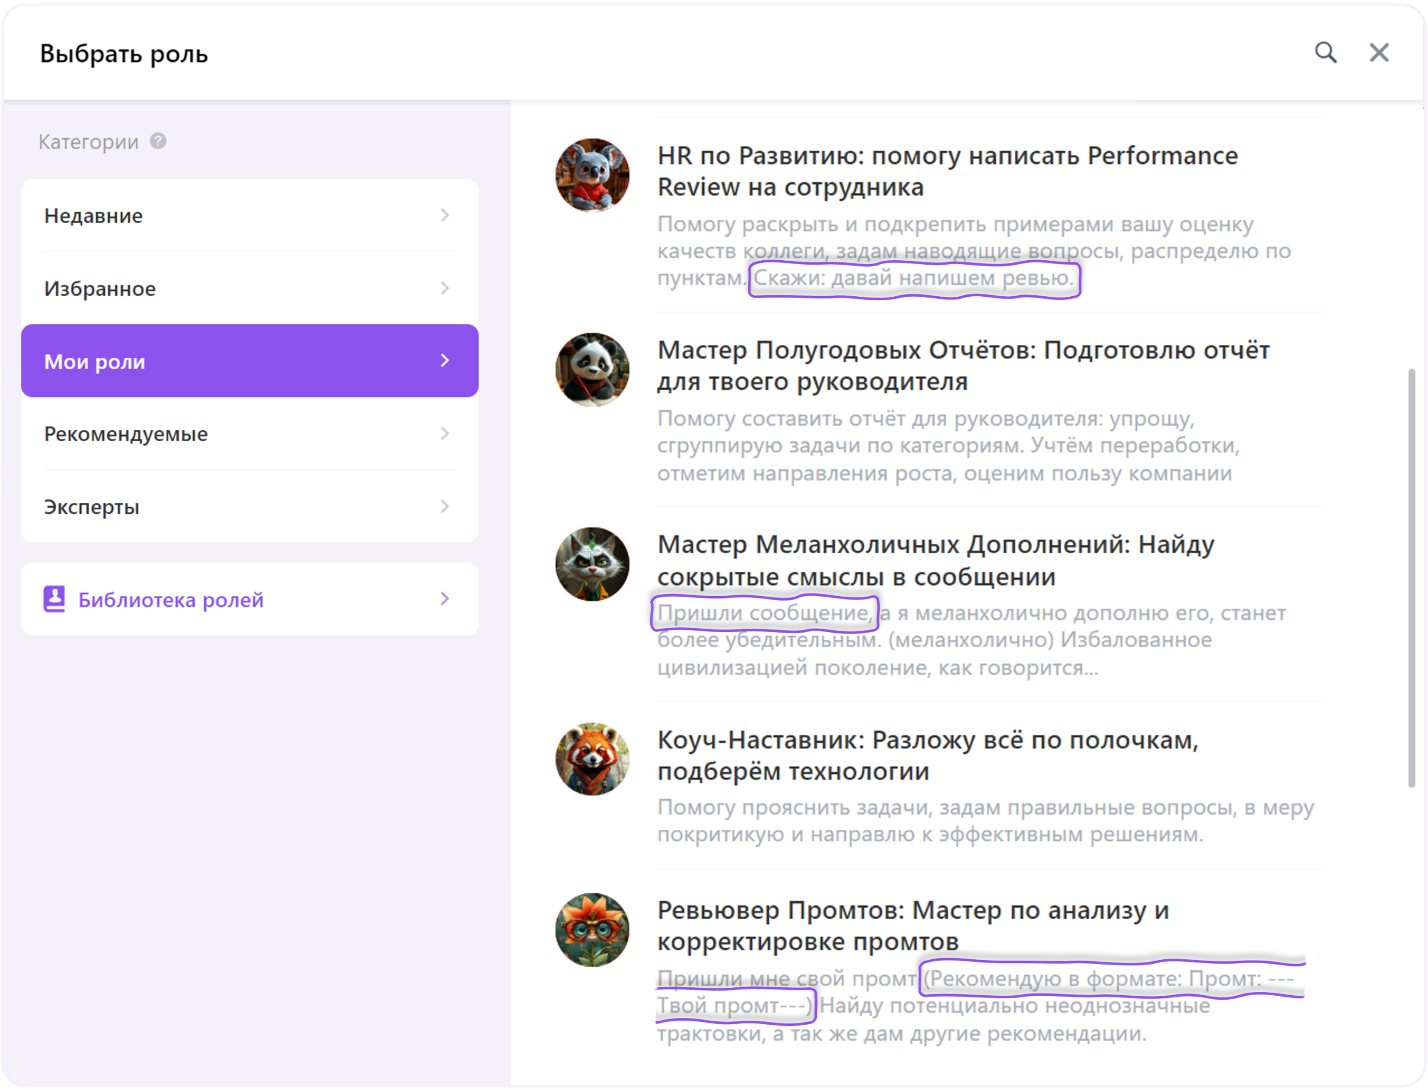Screen dimensions: 1428x1090
Task: Click the help icon next to Категории
Action: [157, 141]
